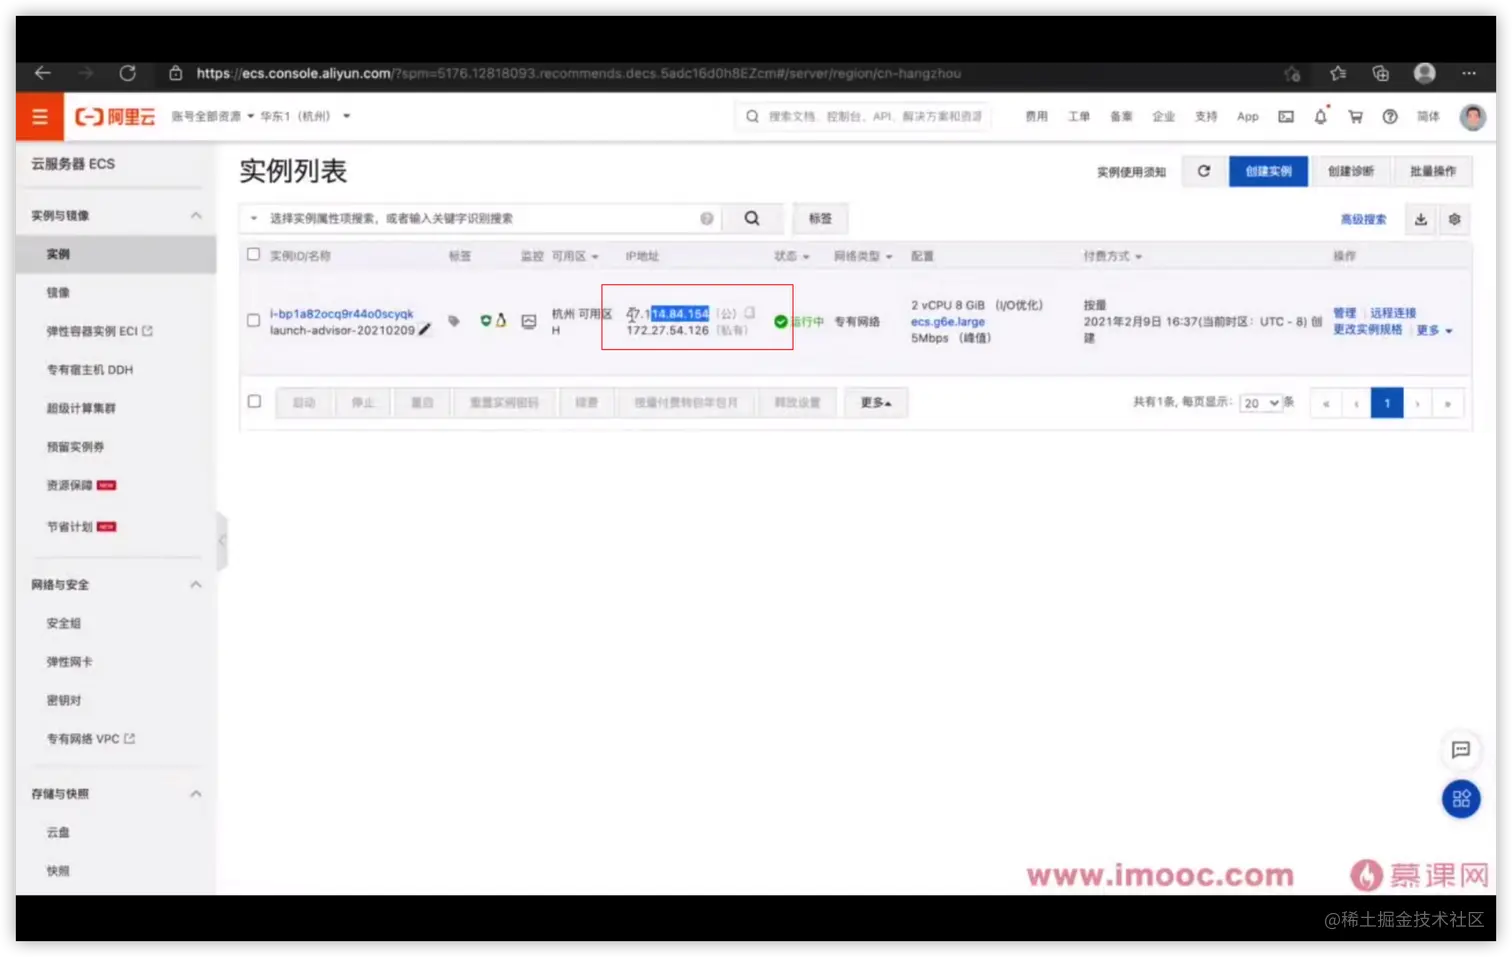The height and width of the screenshot is (957, 1512).
Task: Open the 华东1（杭州） region selector
Action: coord(305,117)
